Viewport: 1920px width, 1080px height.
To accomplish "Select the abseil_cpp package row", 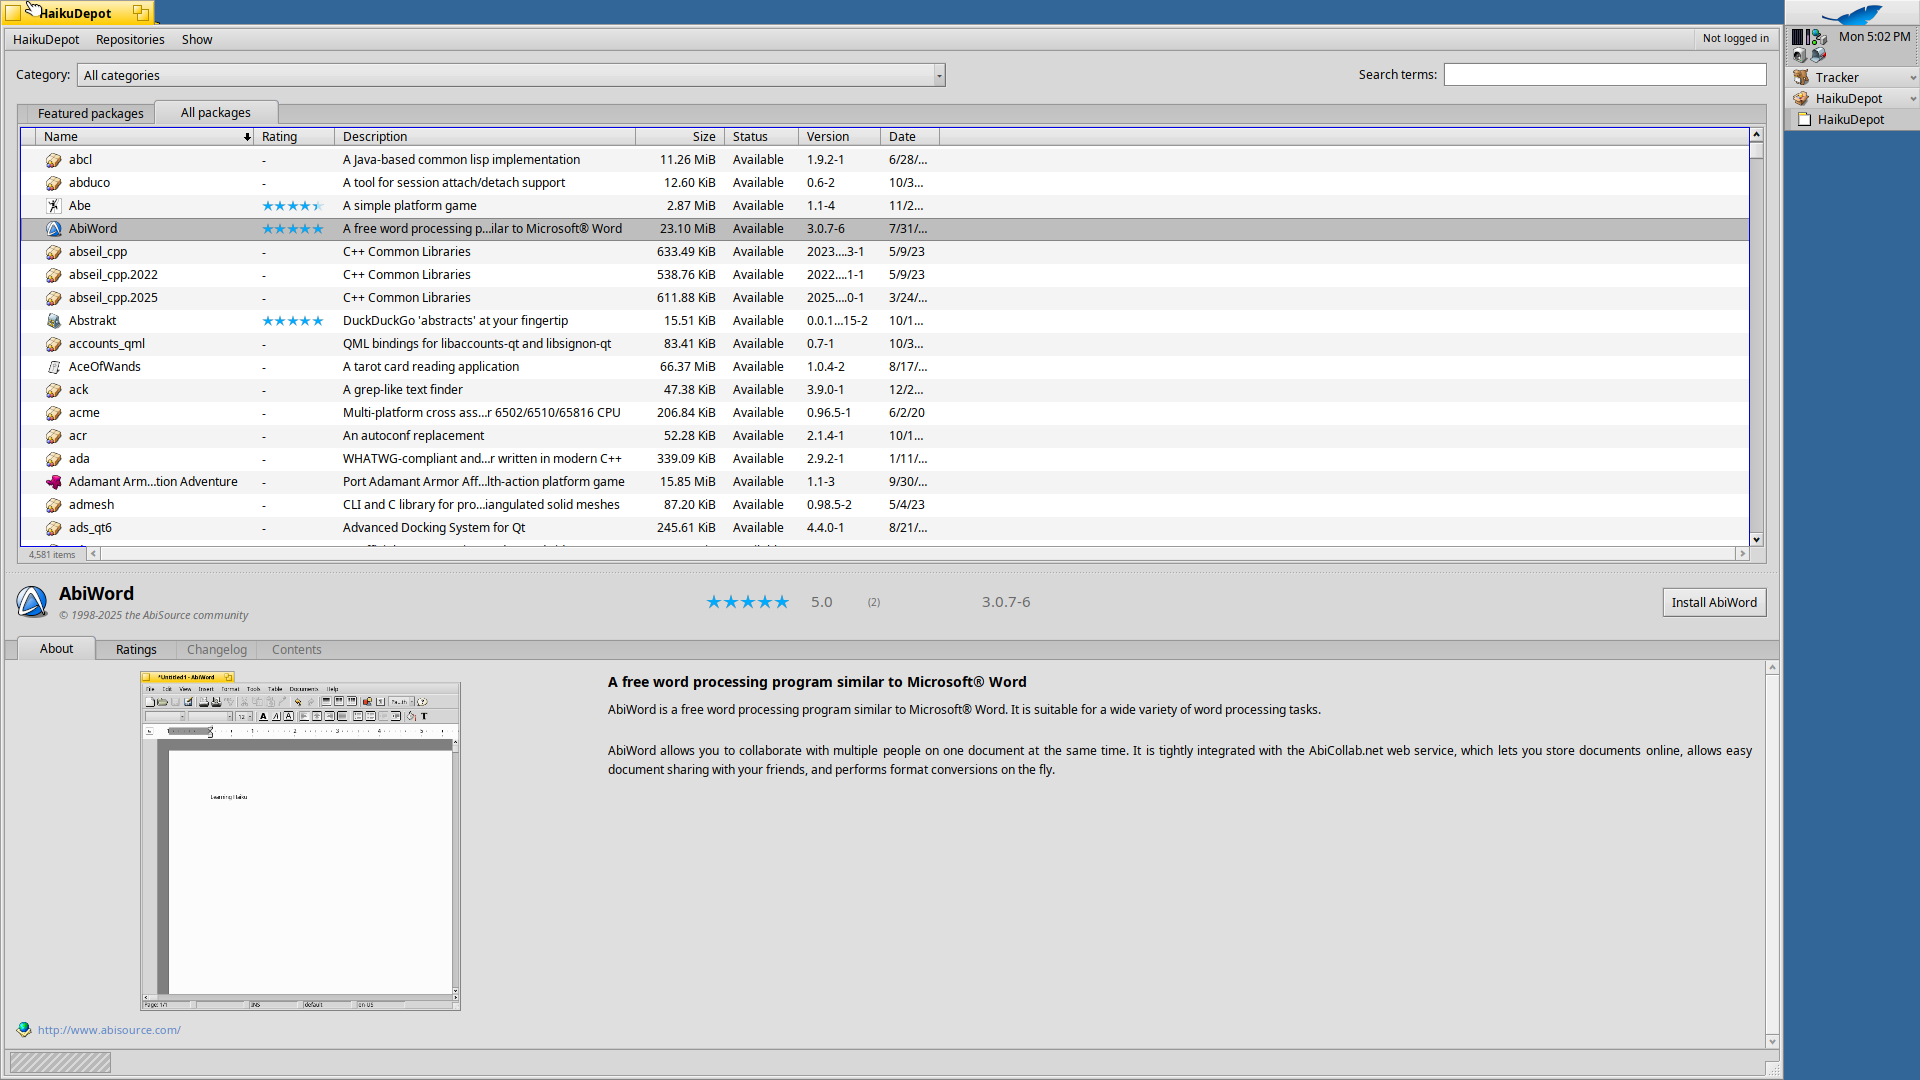I will coord(885,252).
